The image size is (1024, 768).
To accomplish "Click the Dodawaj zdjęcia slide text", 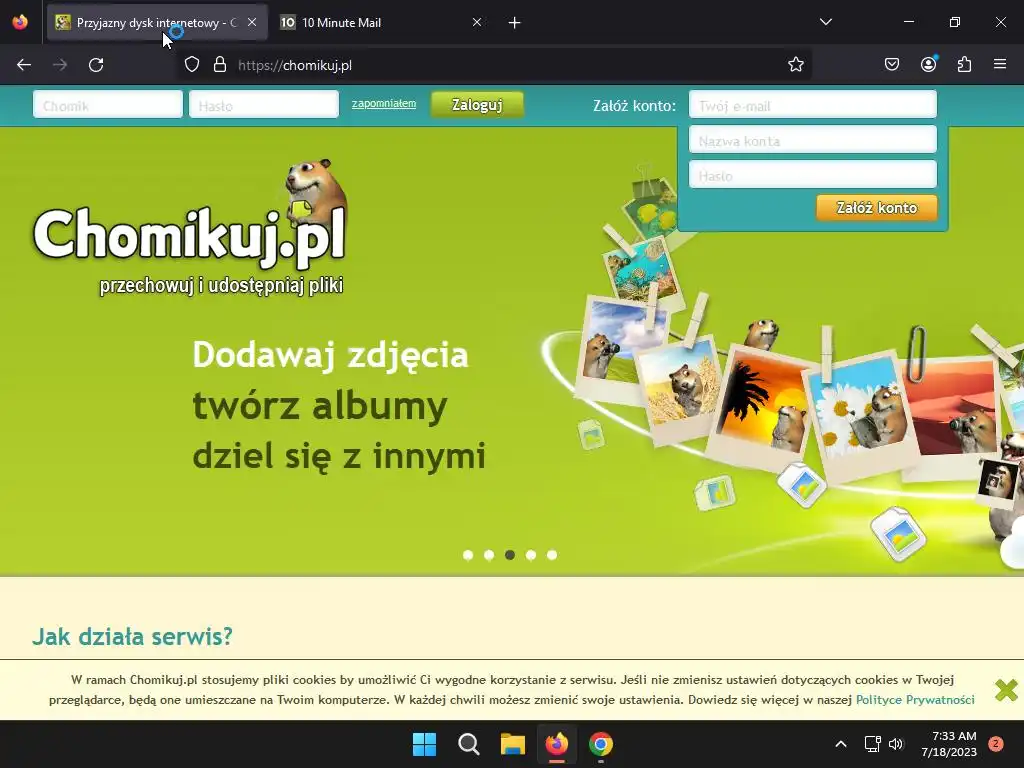I will pos(330,355).
